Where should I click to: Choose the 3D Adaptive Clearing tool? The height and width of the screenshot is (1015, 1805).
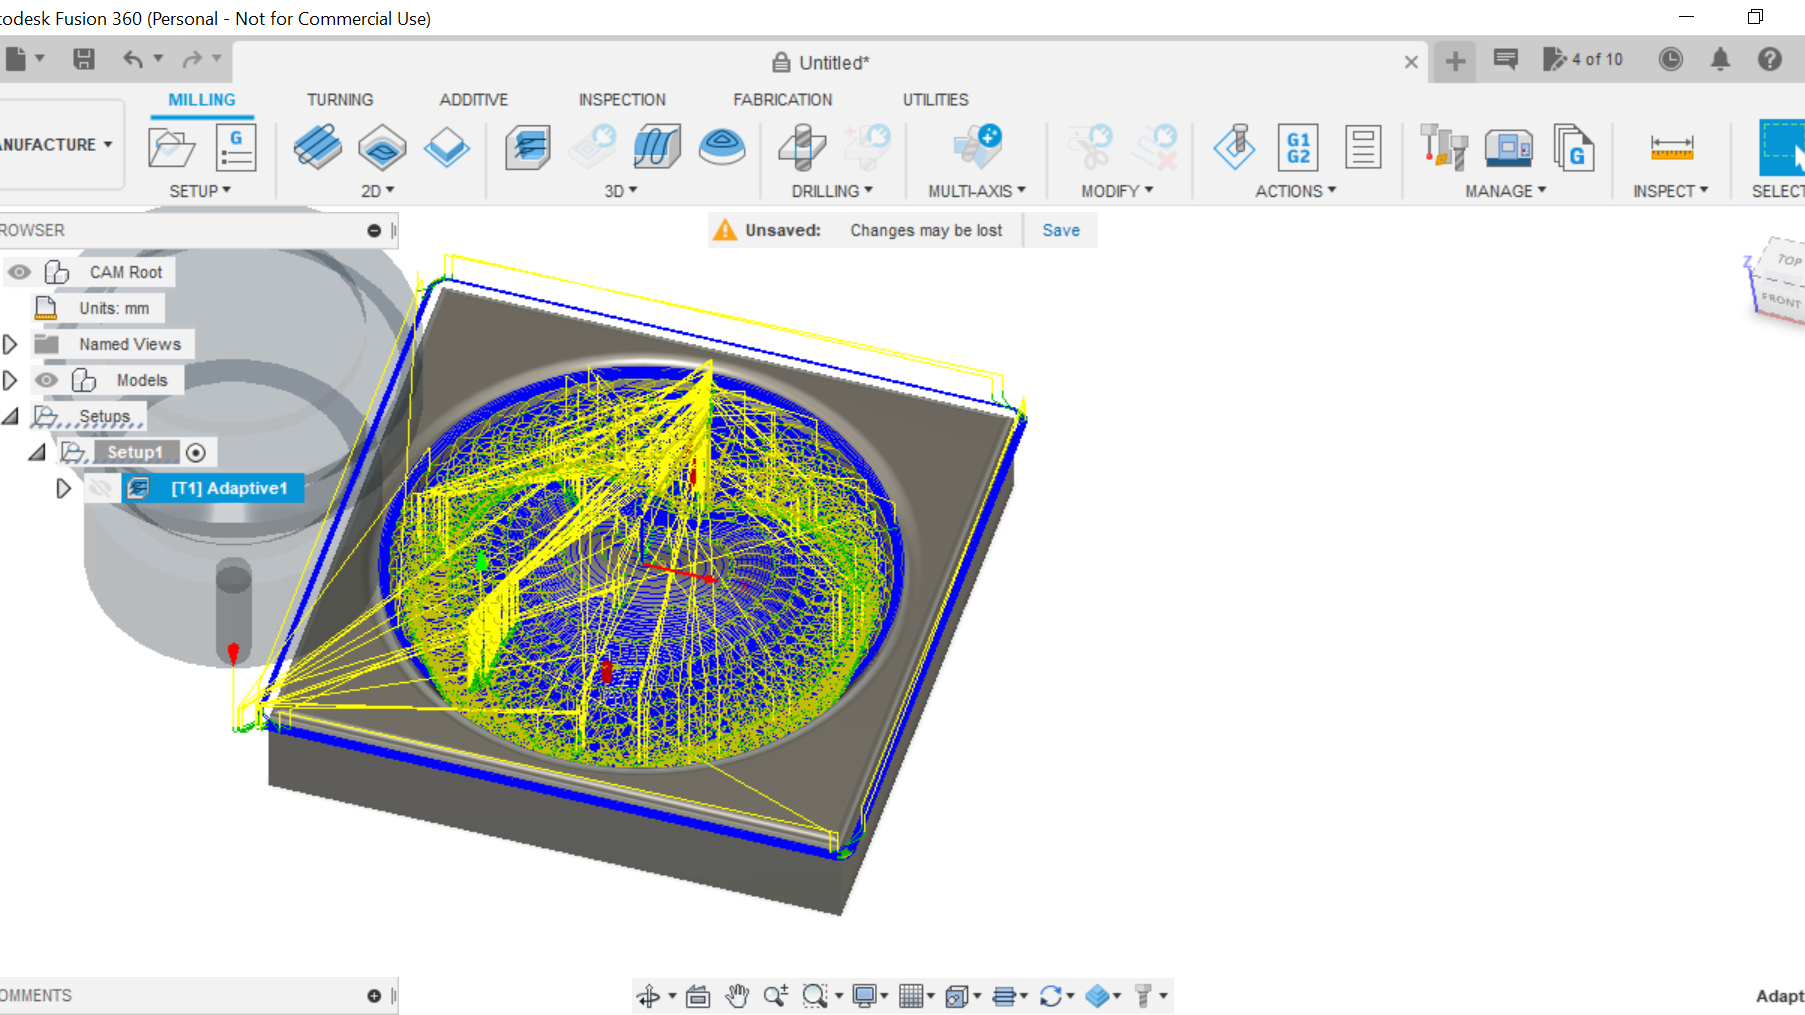coord(528,147)
